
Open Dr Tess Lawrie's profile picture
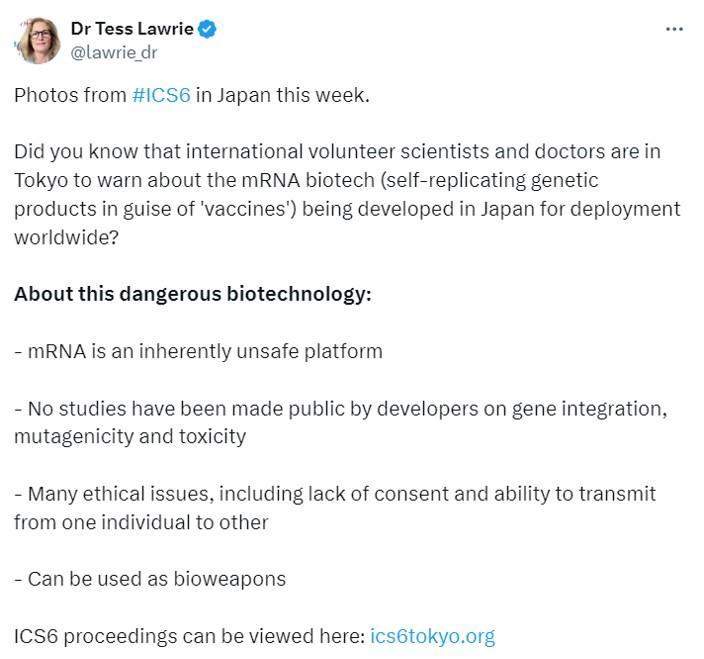click(x=37, y=40)
